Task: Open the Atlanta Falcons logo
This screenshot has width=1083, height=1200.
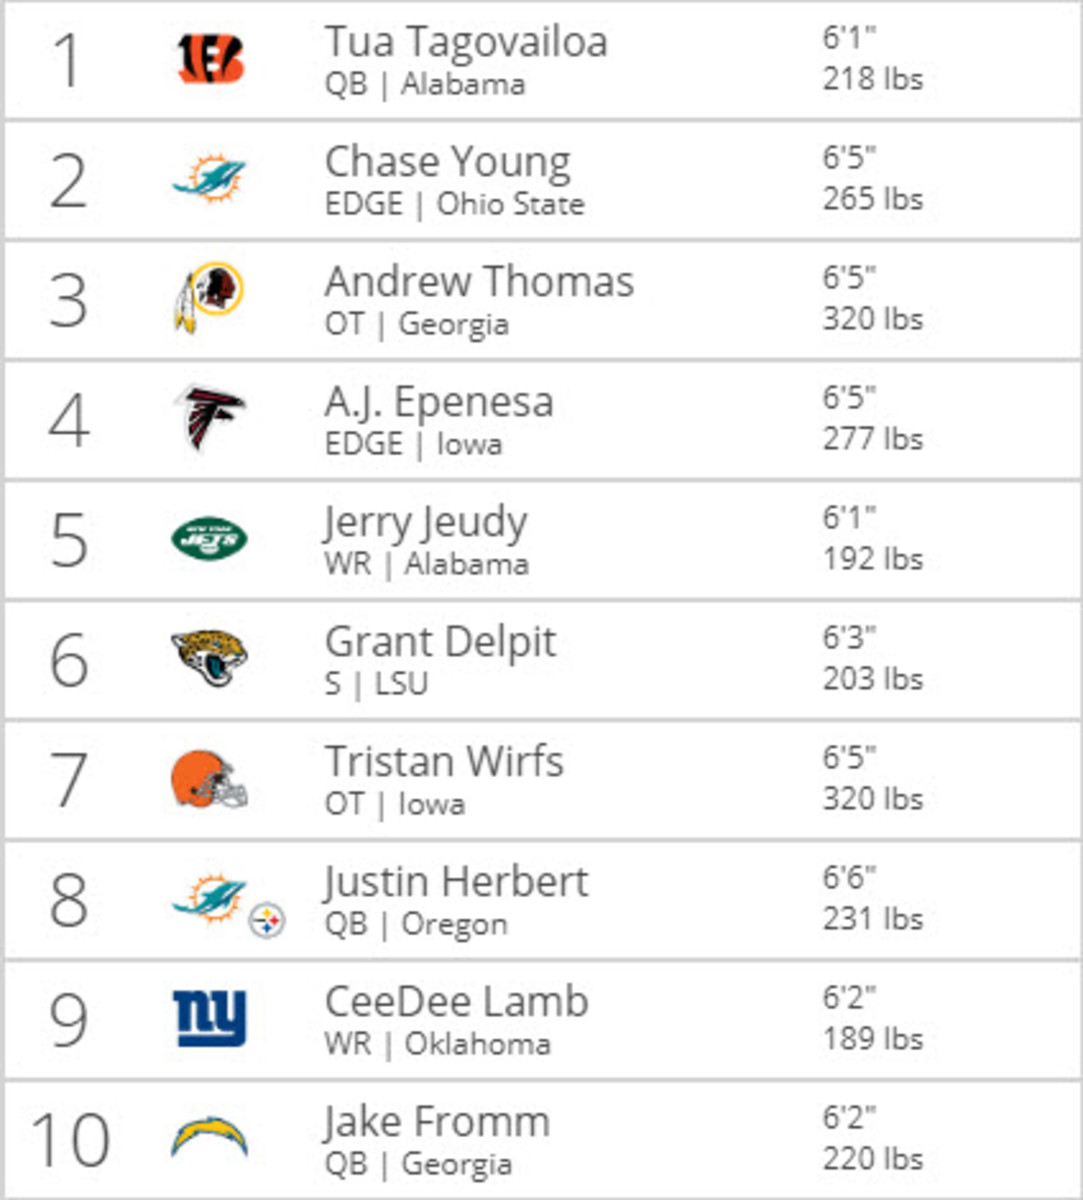Action: pos(210,417)
